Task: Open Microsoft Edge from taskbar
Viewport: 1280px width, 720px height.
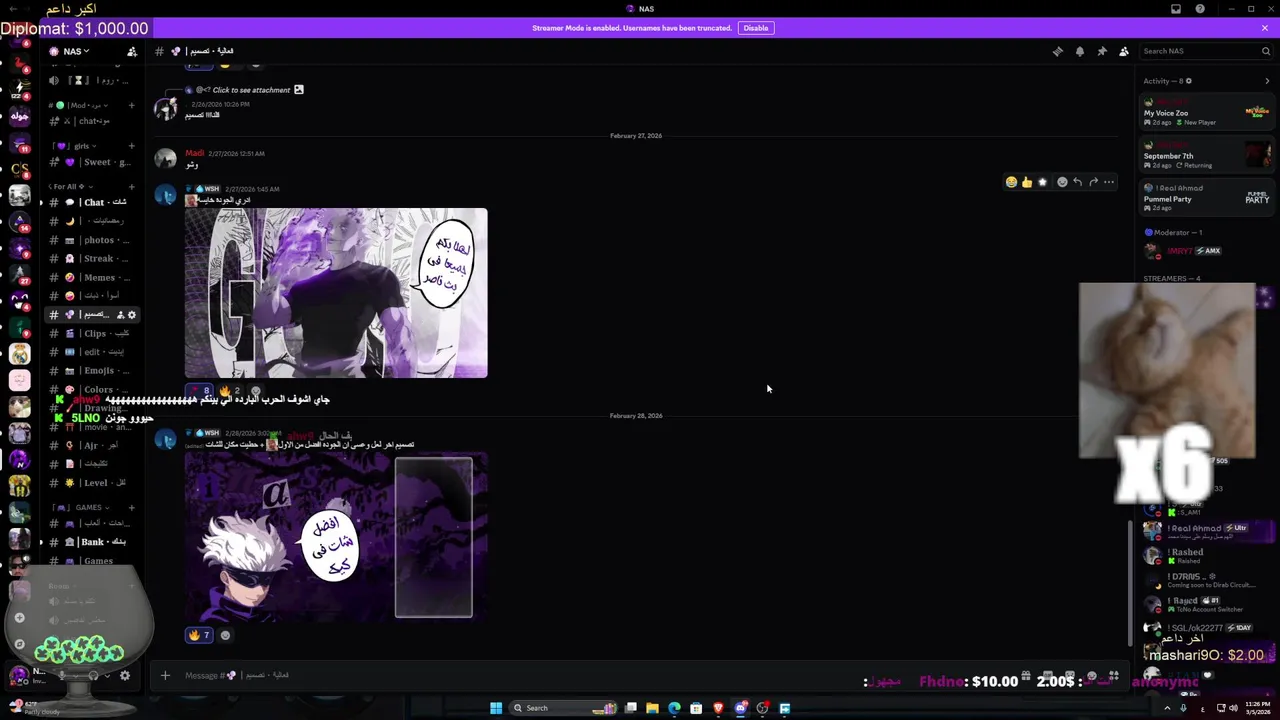Action: (x=674, y=708)
